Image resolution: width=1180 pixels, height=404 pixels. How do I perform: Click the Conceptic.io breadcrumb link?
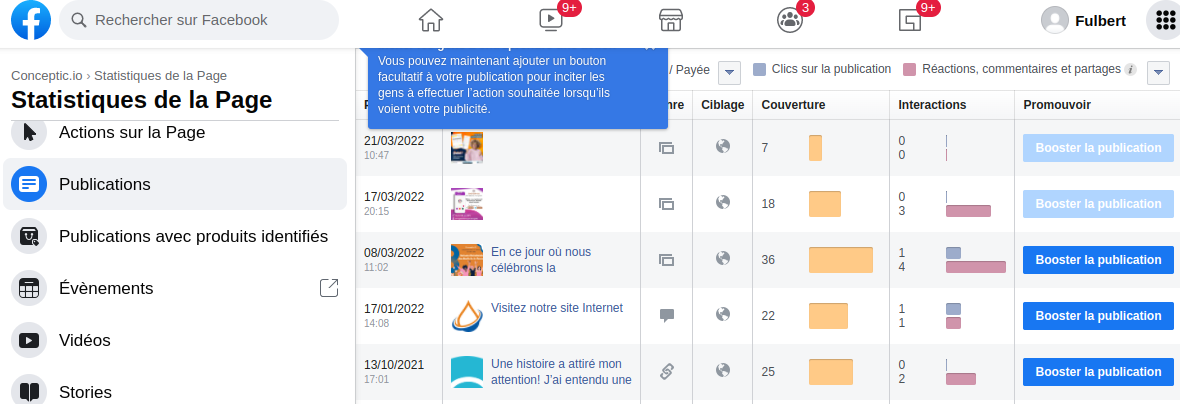[46, 75]
